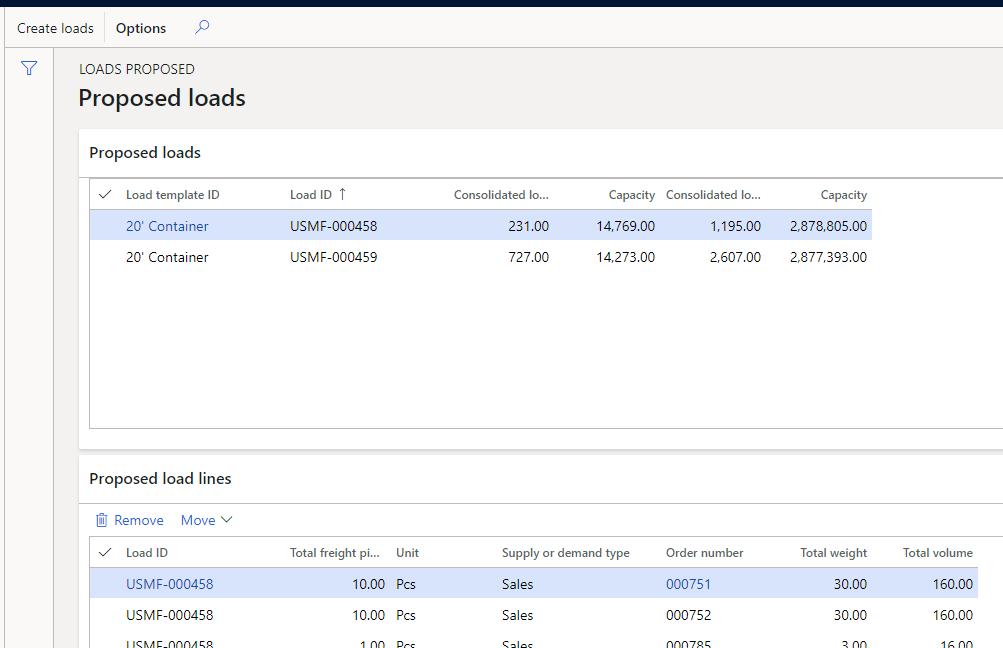Click second Consolidated lo... column header
The image size is (1003, 648).
click(x=713, y=194)
